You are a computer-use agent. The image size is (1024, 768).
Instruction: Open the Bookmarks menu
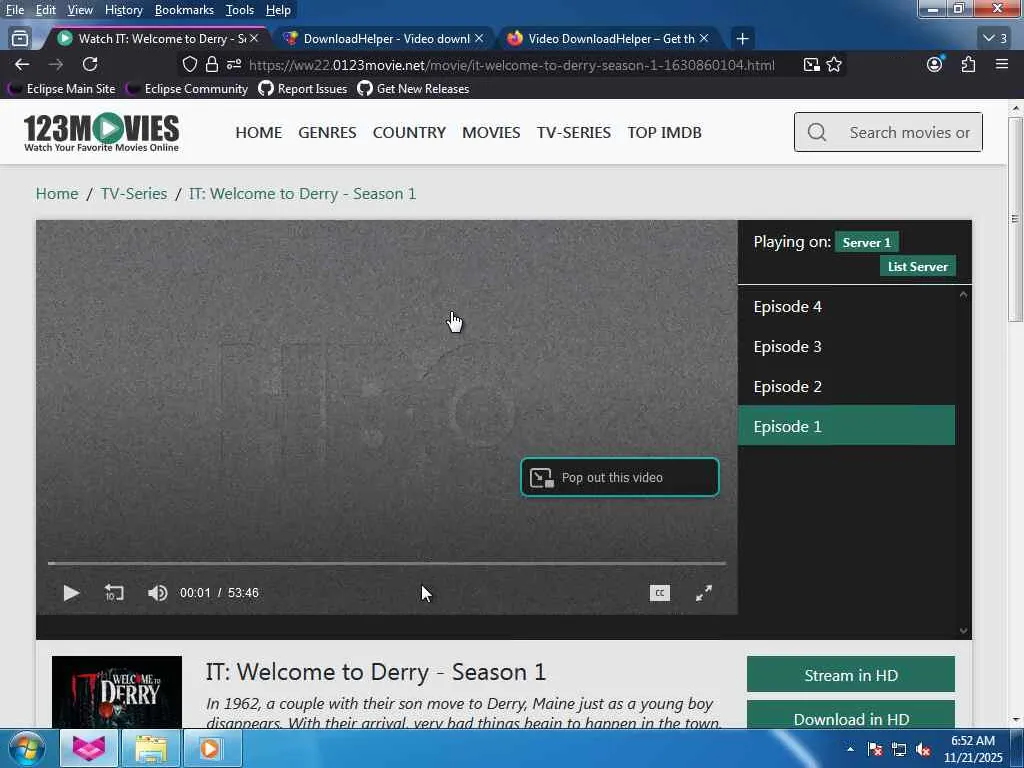point(184,10)
